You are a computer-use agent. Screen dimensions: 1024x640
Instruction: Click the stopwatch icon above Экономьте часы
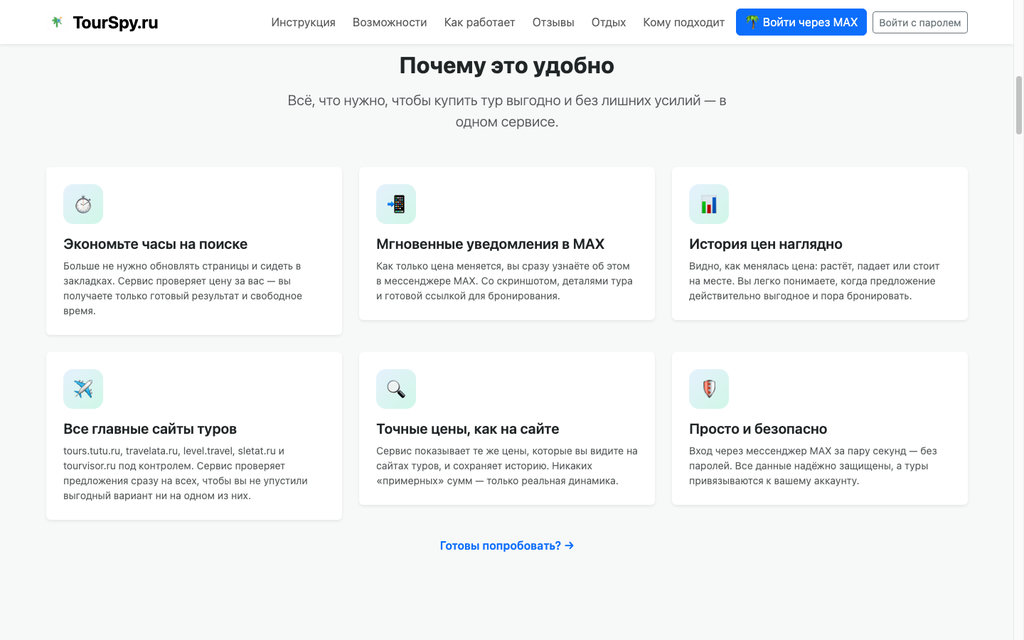[x=83, y=204]
